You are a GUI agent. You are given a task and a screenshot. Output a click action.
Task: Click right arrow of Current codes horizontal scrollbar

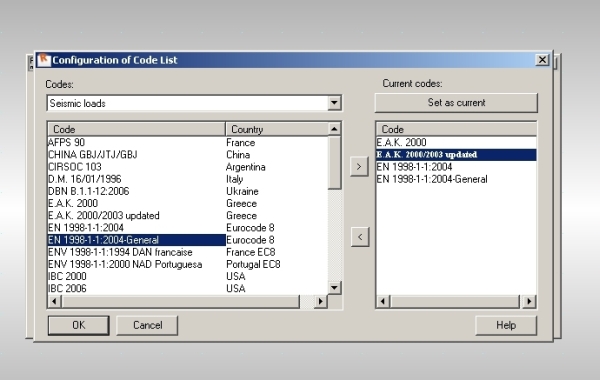(x=529, y=302)
